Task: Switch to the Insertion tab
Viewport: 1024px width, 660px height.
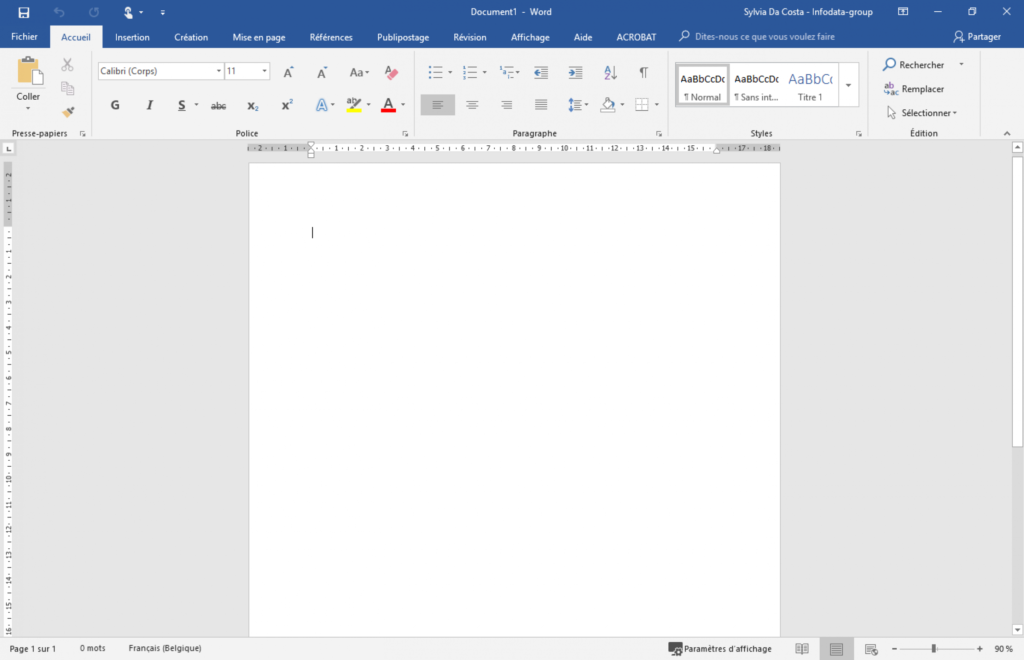Action: (x=132, y=37)
